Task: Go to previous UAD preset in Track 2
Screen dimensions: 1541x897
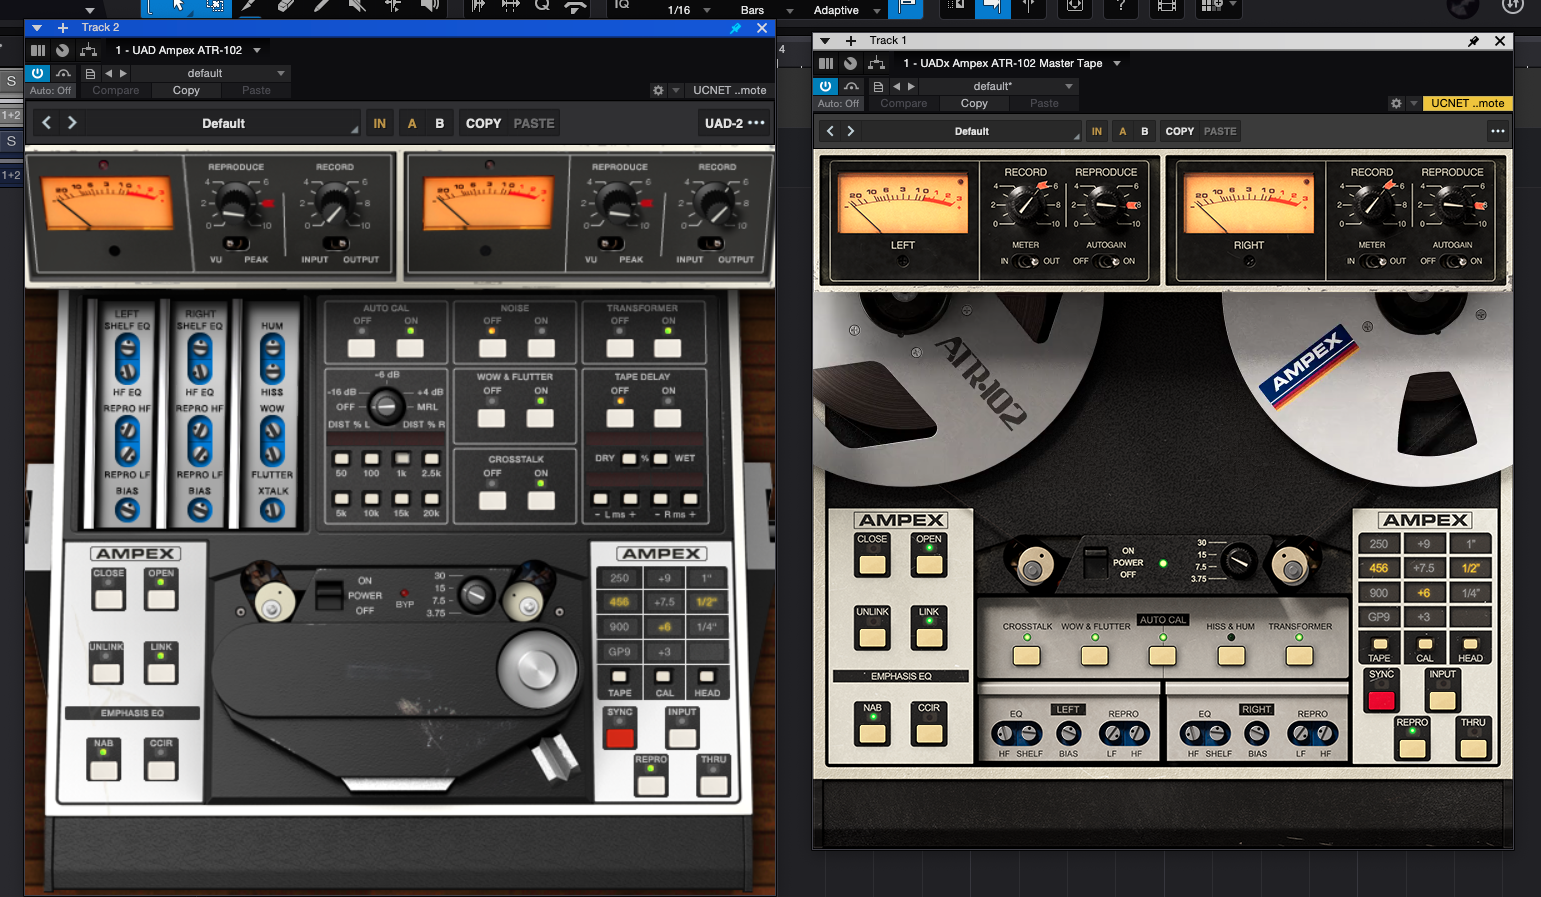Action: pyautogui.click(x=46, y=123)
